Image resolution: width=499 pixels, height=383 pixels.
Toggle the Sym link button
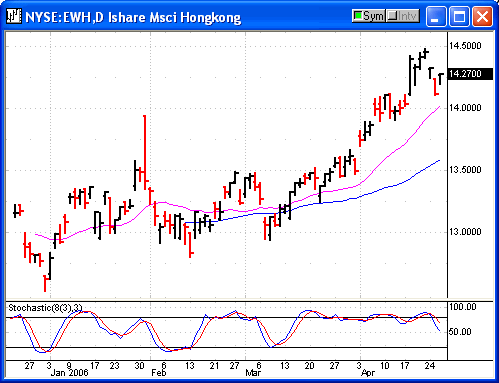369,16
